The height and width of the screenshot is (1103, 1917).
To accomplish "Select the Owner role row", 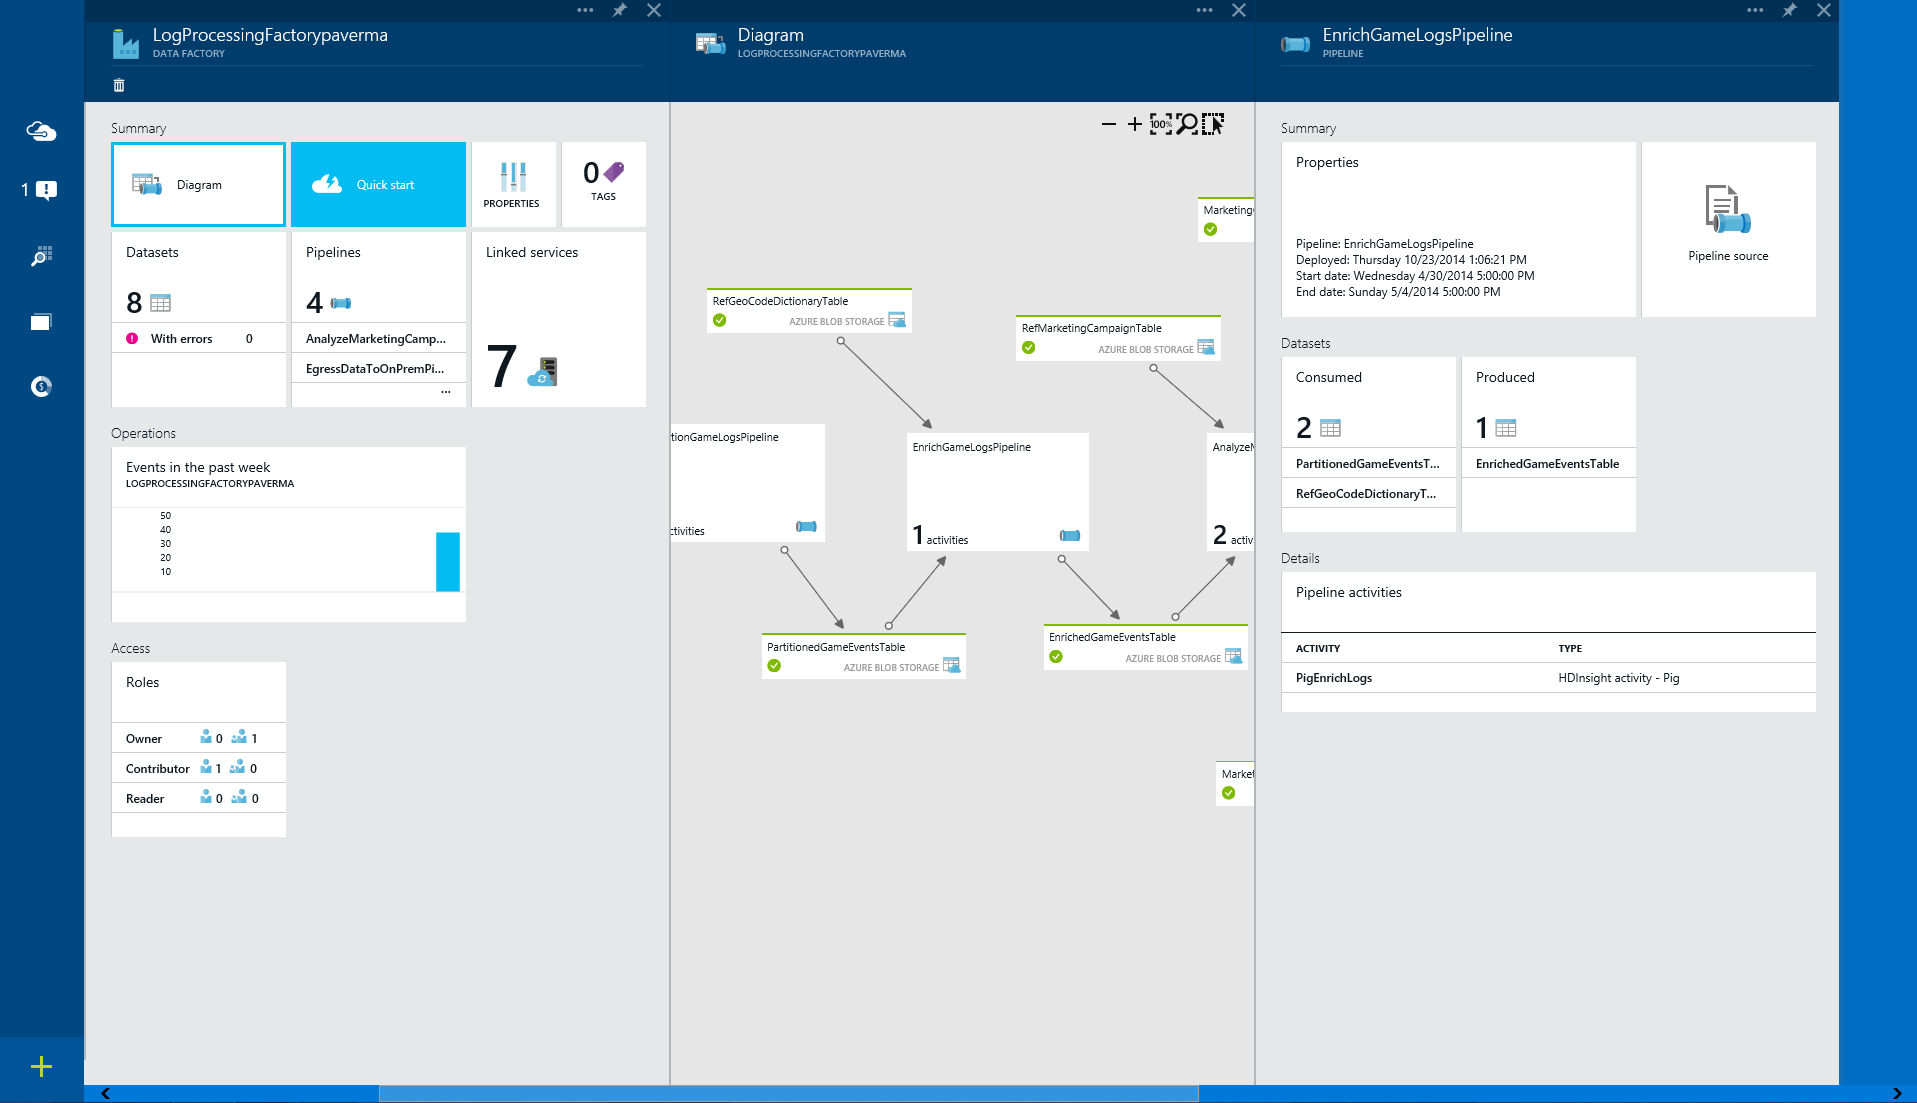I will [198, 739].
